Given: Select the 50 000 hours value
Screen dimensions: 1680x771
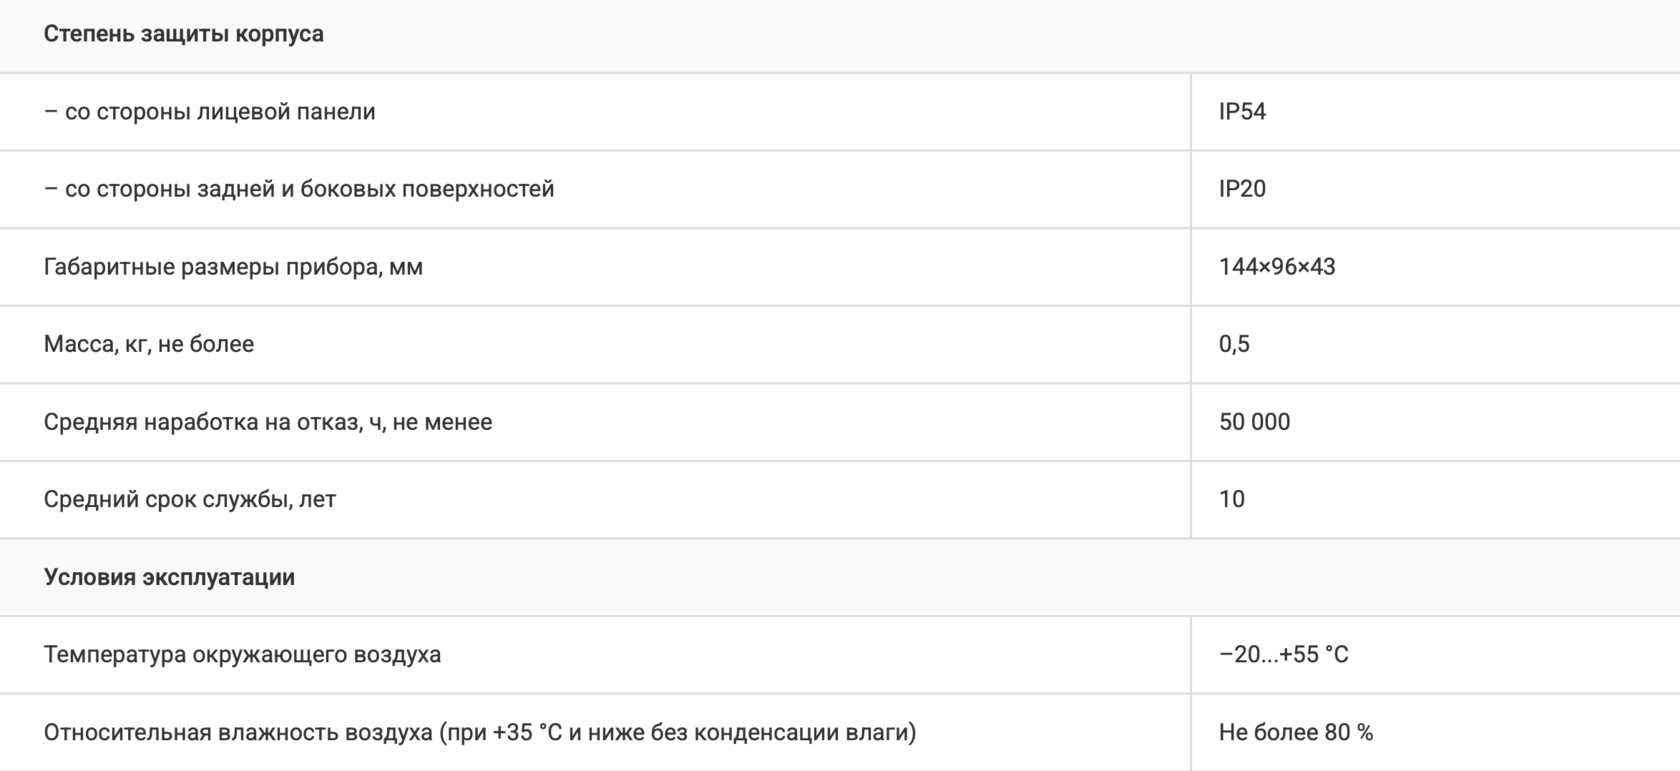Looking at the screenshot, I should pyautogui.click(x=1254, y=422).
